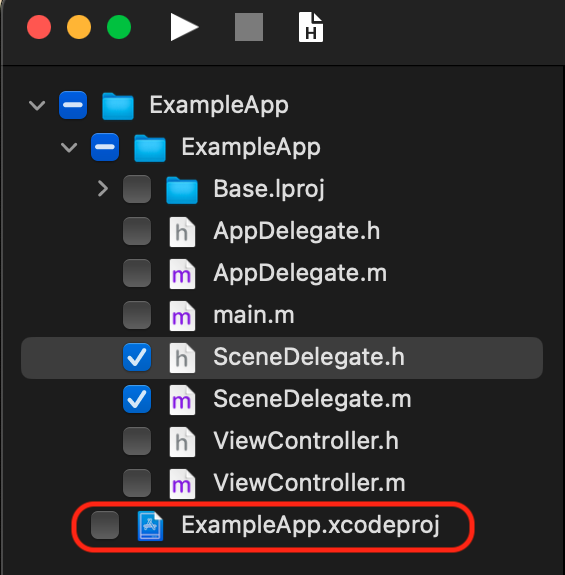565x575 pixels.
Task: Select the ViewController.h file name
Action: (x=306, y=441)
